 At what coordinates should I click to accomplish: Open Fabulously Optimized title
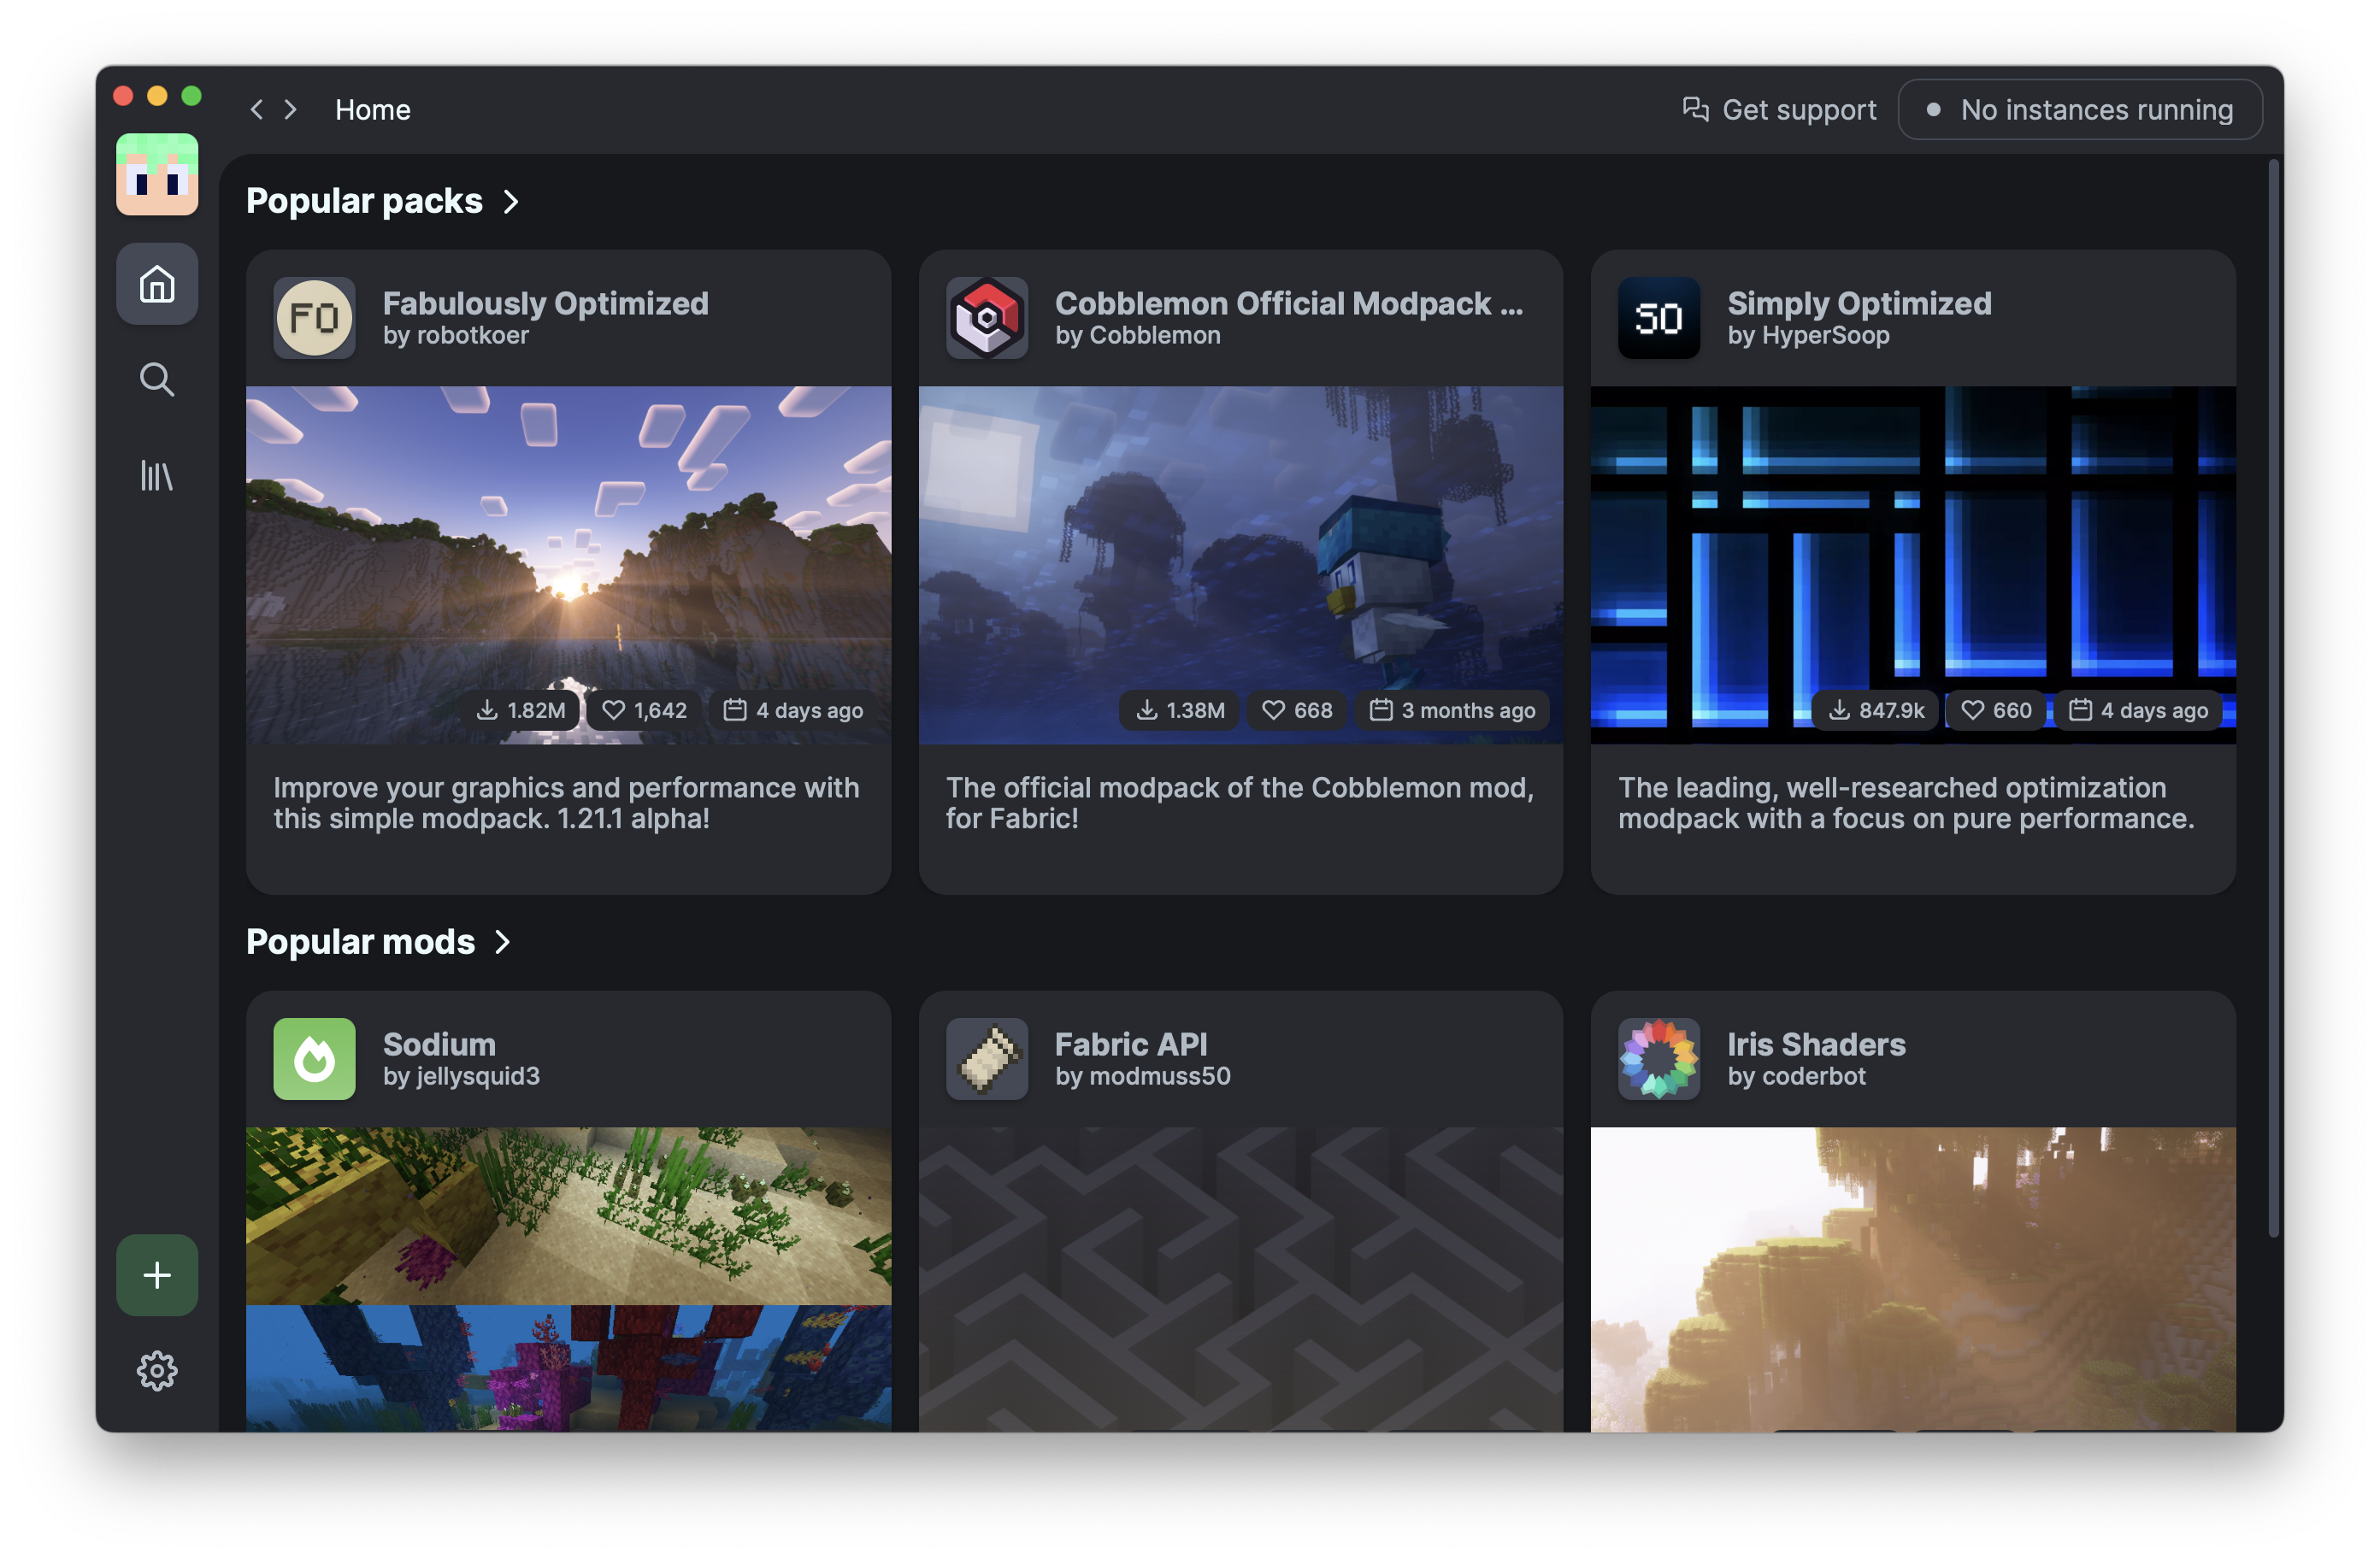[x=545, y=303]
